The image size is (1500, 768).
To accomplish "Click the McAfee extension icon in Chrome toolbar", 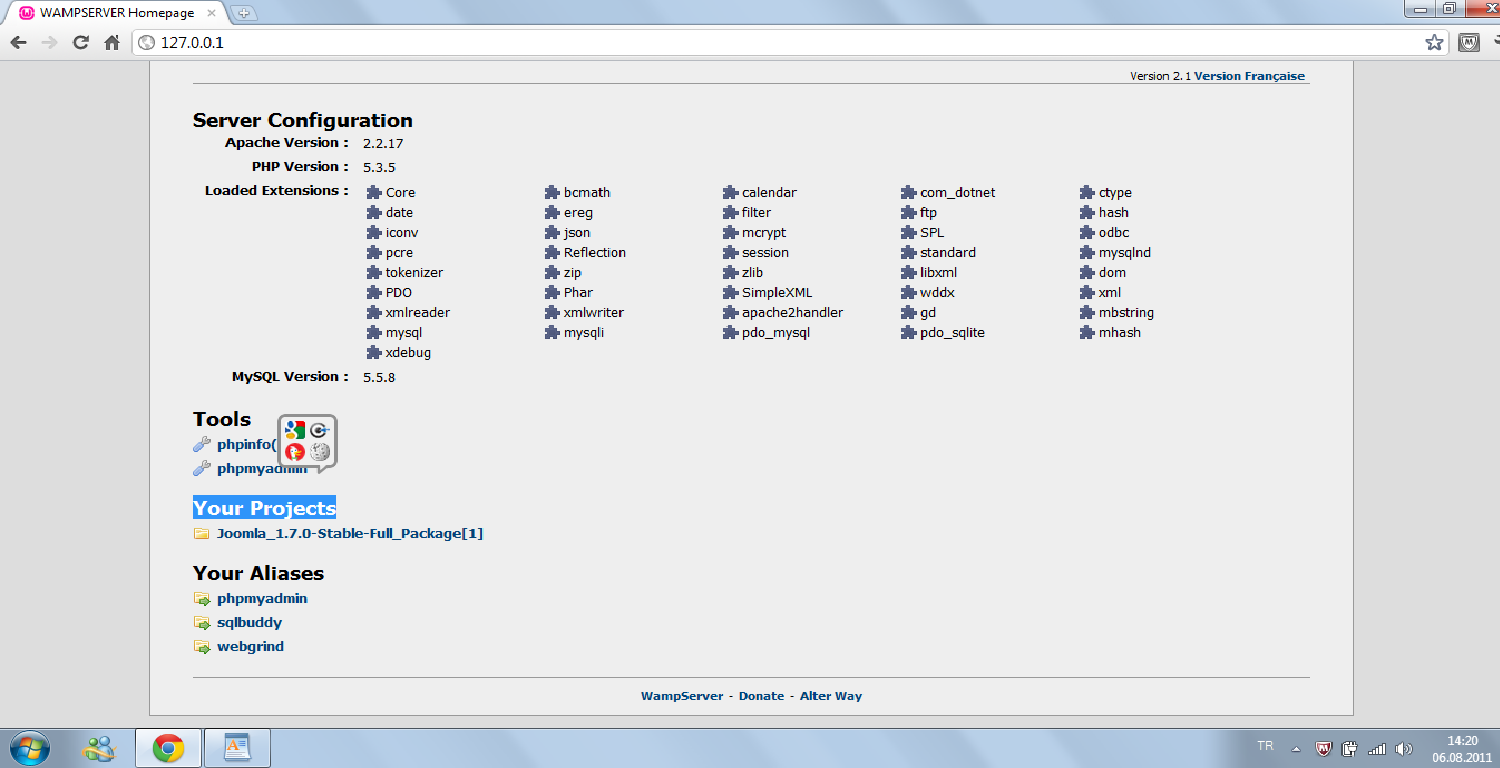I will coord(1469,42).
